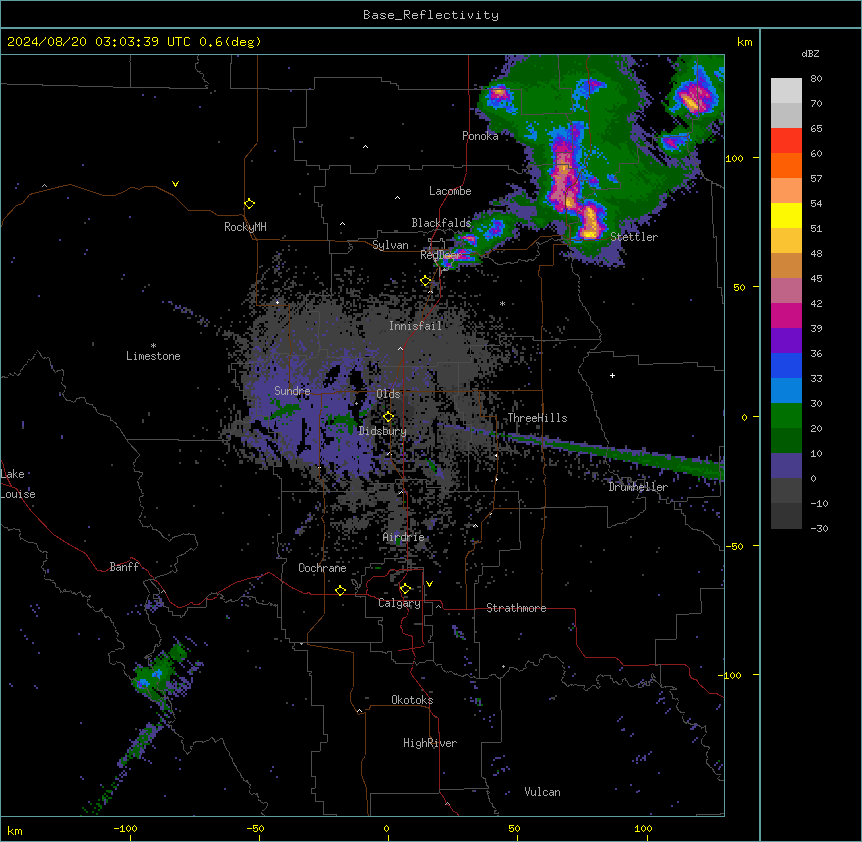The height and width of the screenshot is (842, 862).
Task: Click the Lake Louise label
Action: (x=18, y=484)
